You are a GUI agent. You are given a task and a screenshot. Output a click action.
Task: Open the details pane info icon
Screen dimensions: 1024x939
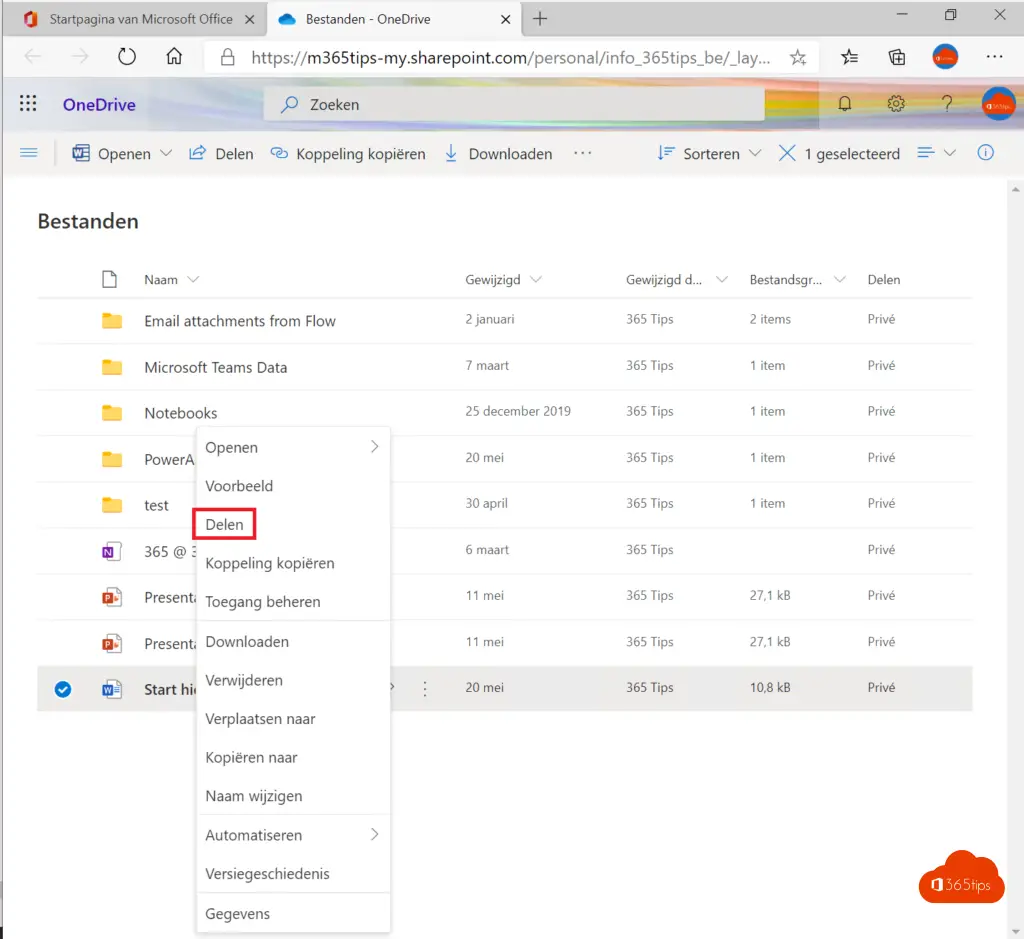pos(985,153)
